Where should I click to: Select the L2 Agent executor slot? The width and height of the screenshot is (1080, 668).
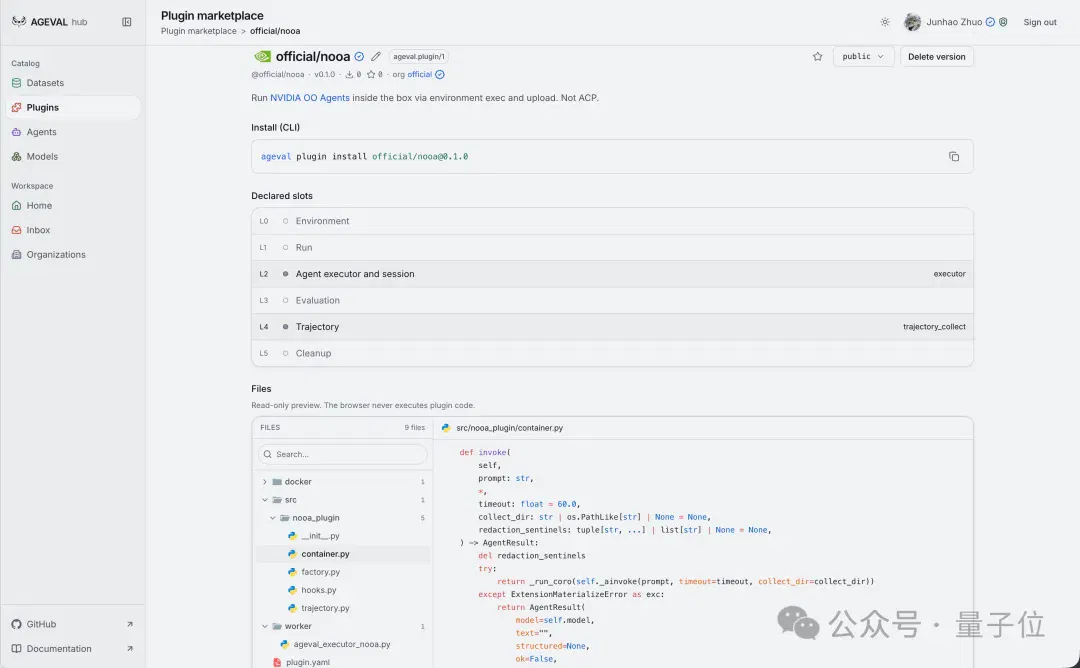point(612,273)
